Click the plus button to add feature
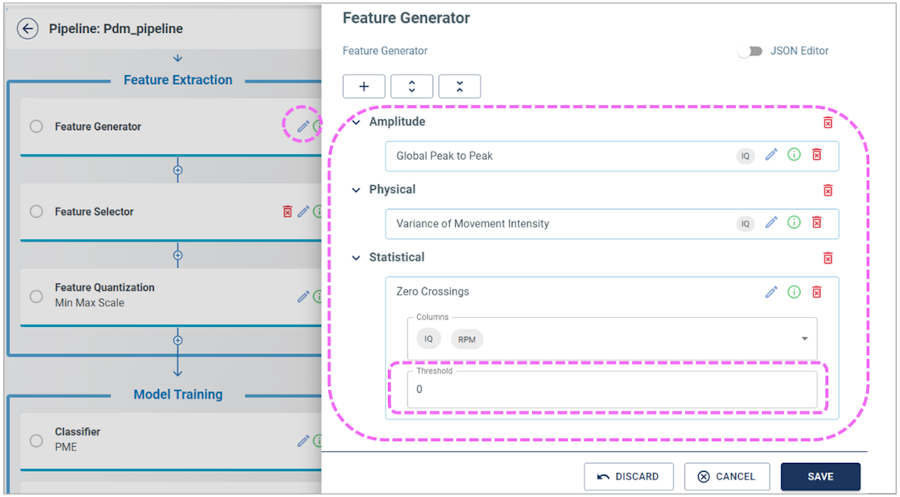 [x=364, y=87]
